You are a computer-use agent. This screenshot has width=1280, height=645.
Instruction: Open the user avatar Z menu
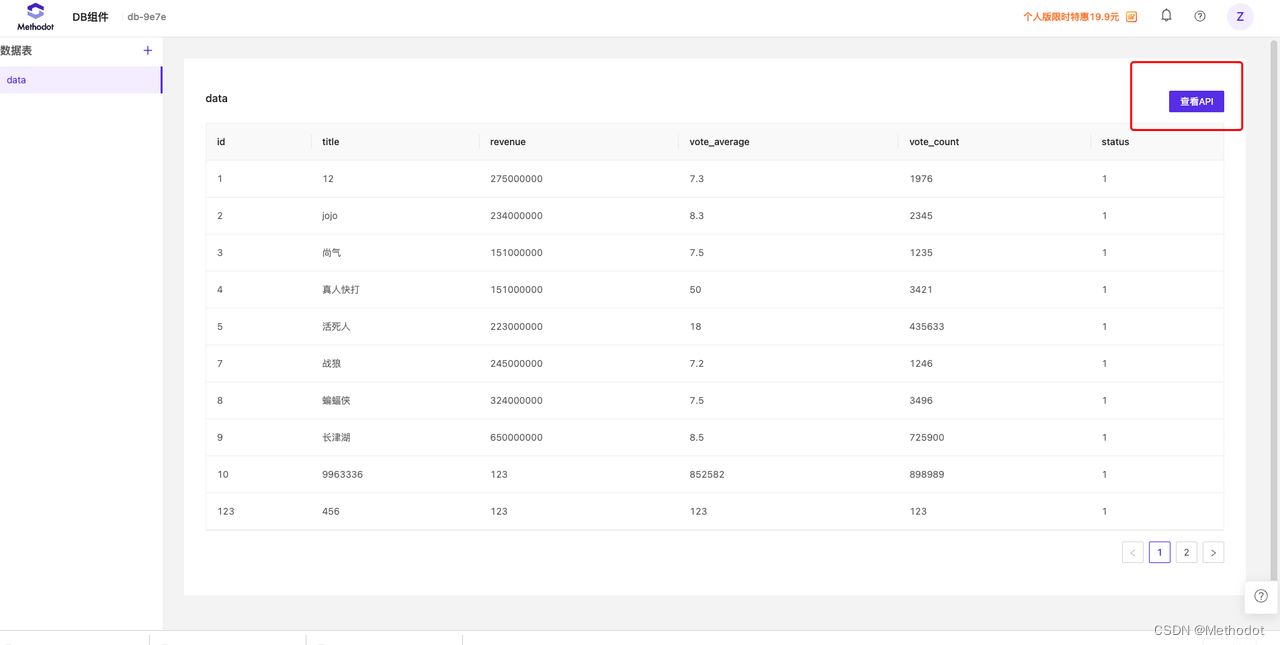[1240, 16]
